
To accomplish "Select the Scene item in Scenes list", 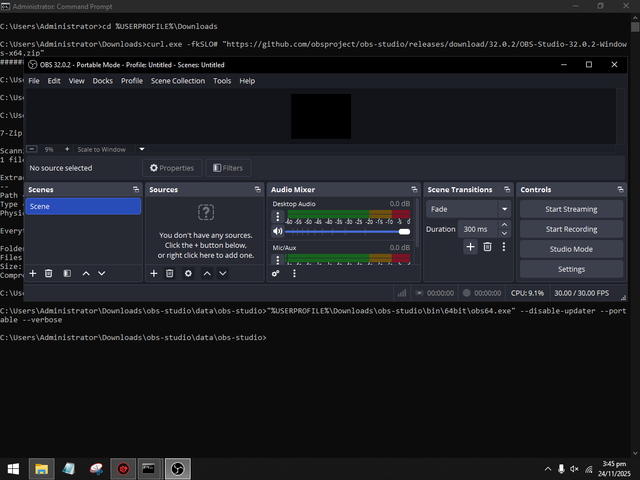I will click(83, 206).
